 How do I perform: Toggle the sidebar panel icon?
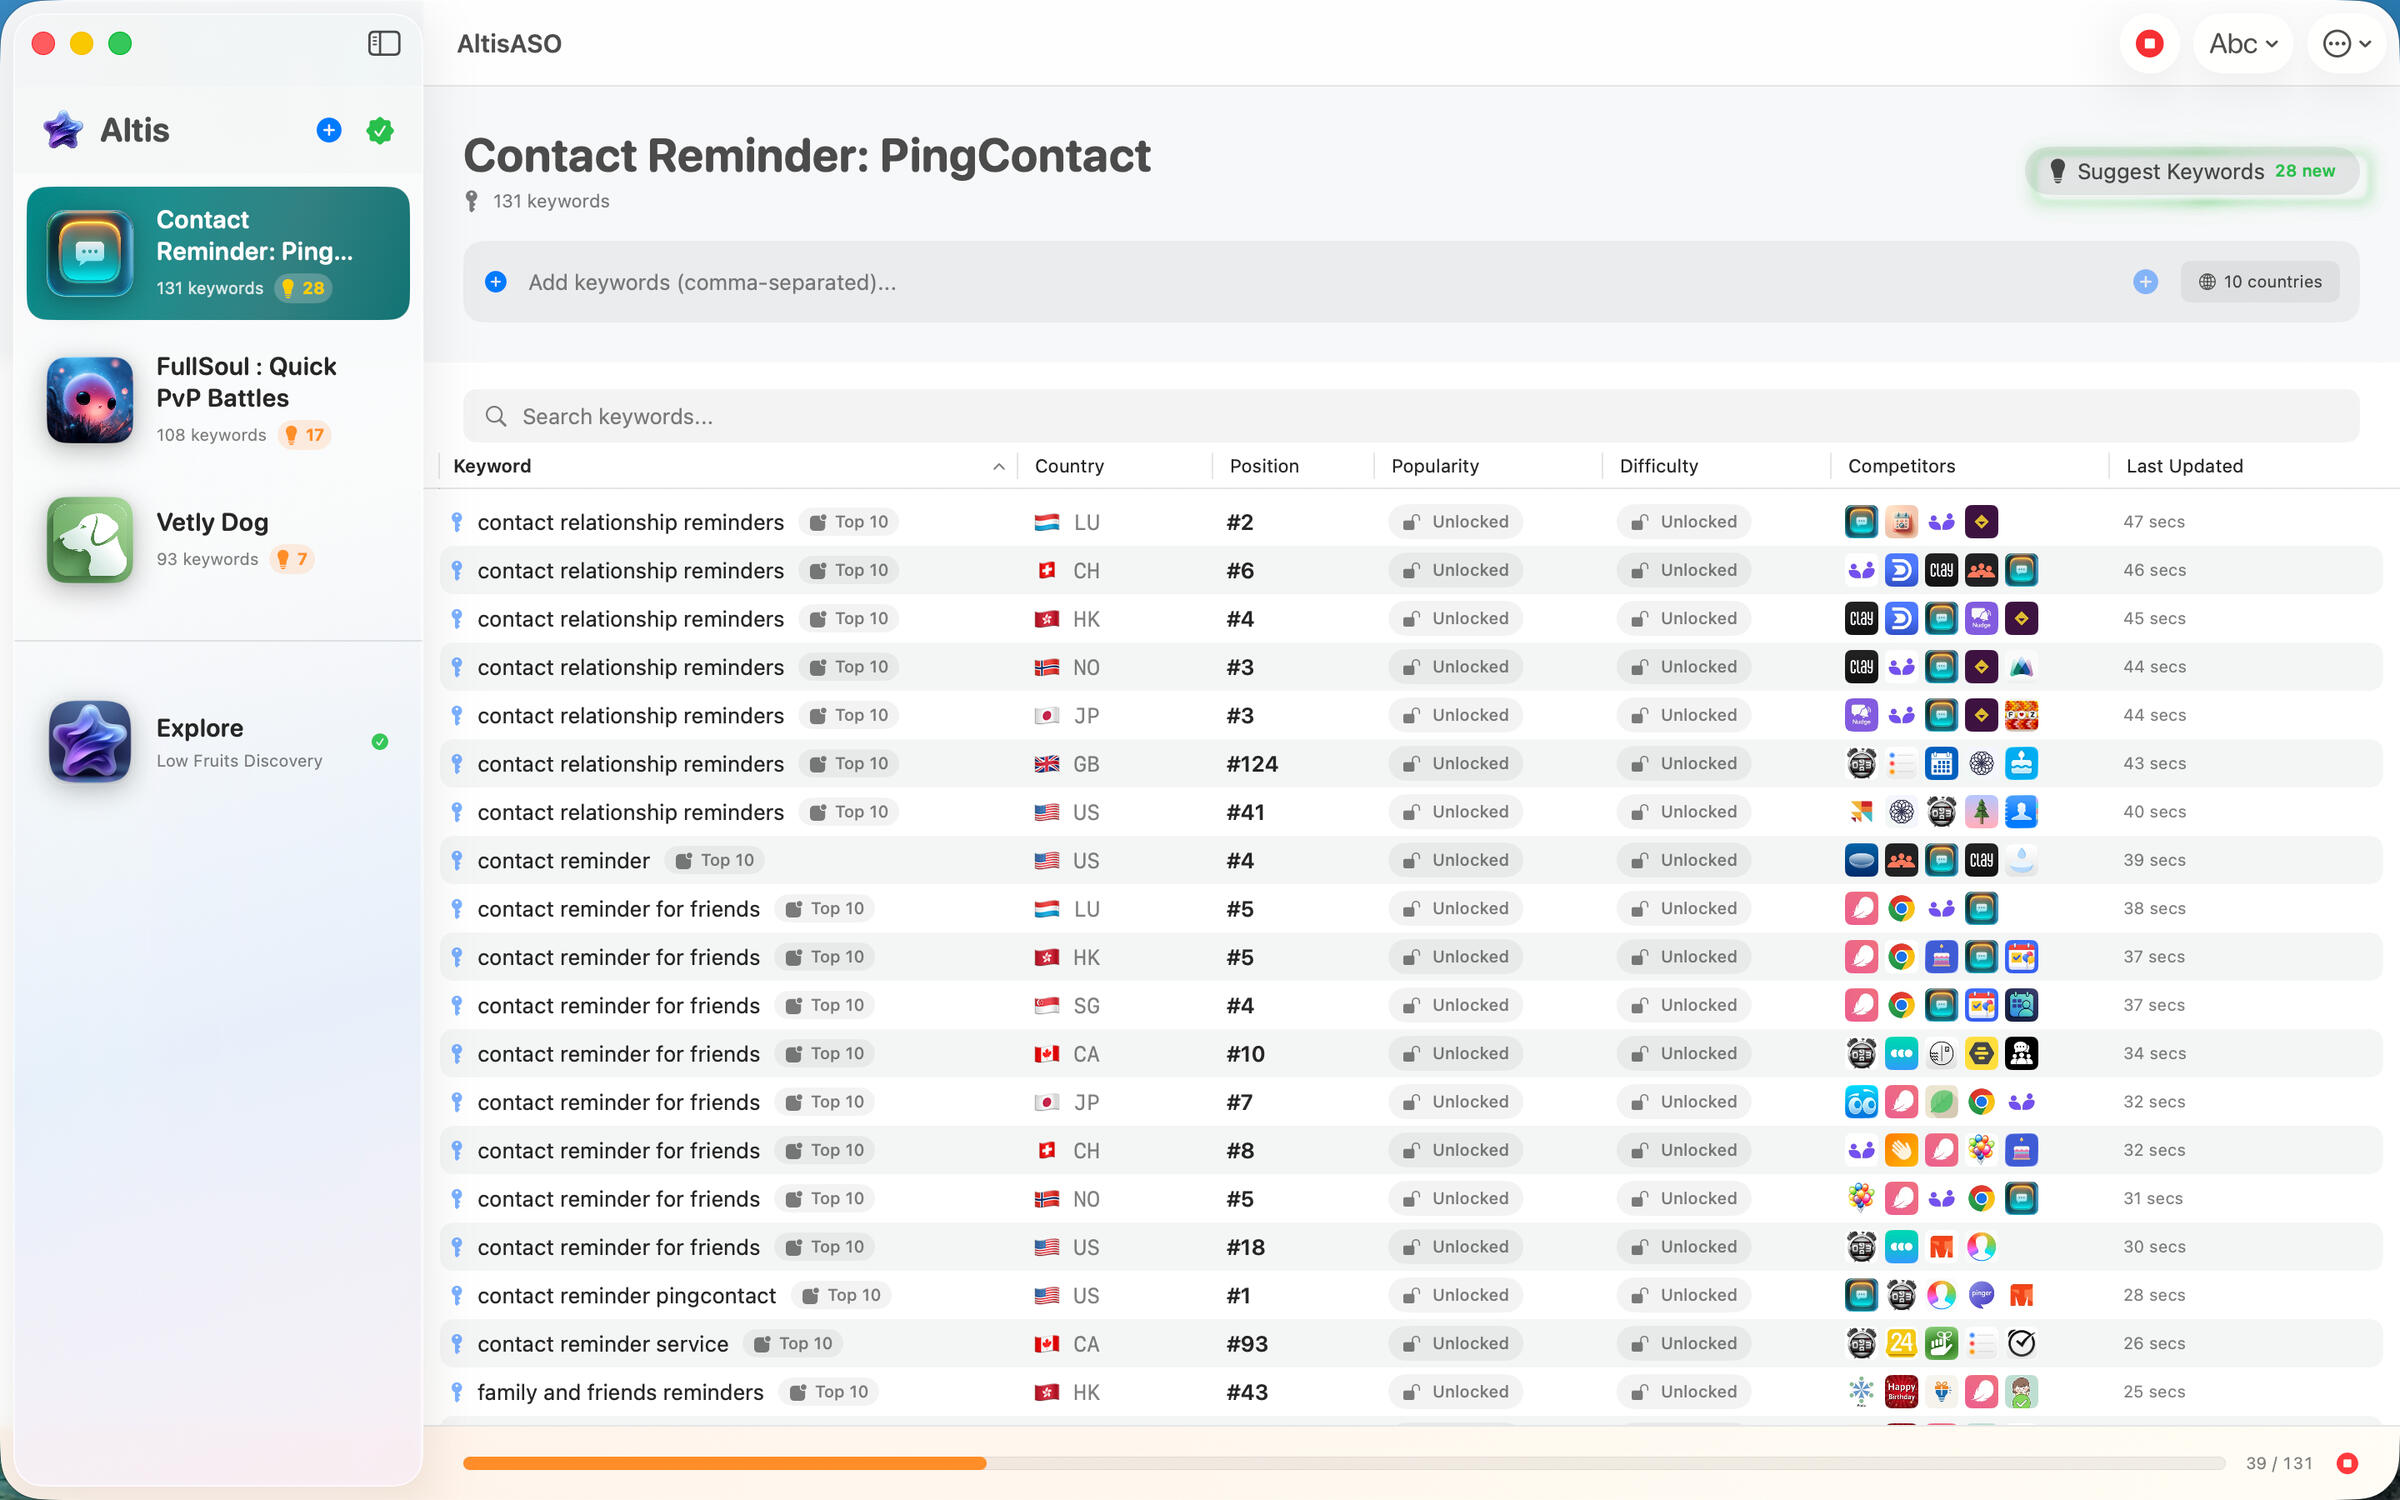(x=384, y=43)
